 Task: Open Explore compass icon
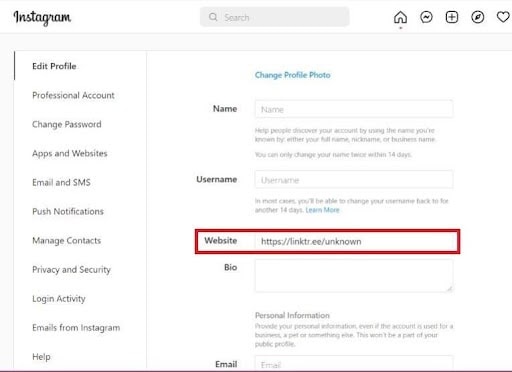(477, 17)
